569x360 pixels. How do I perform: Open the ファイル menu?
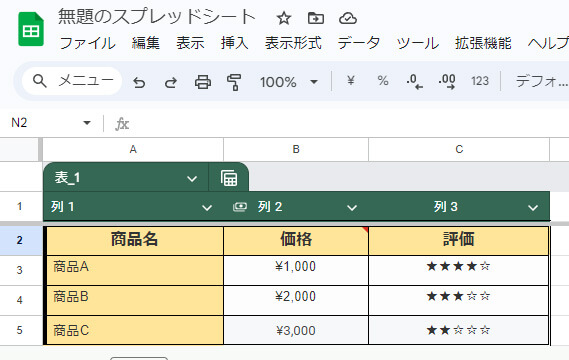pos(87,44)
